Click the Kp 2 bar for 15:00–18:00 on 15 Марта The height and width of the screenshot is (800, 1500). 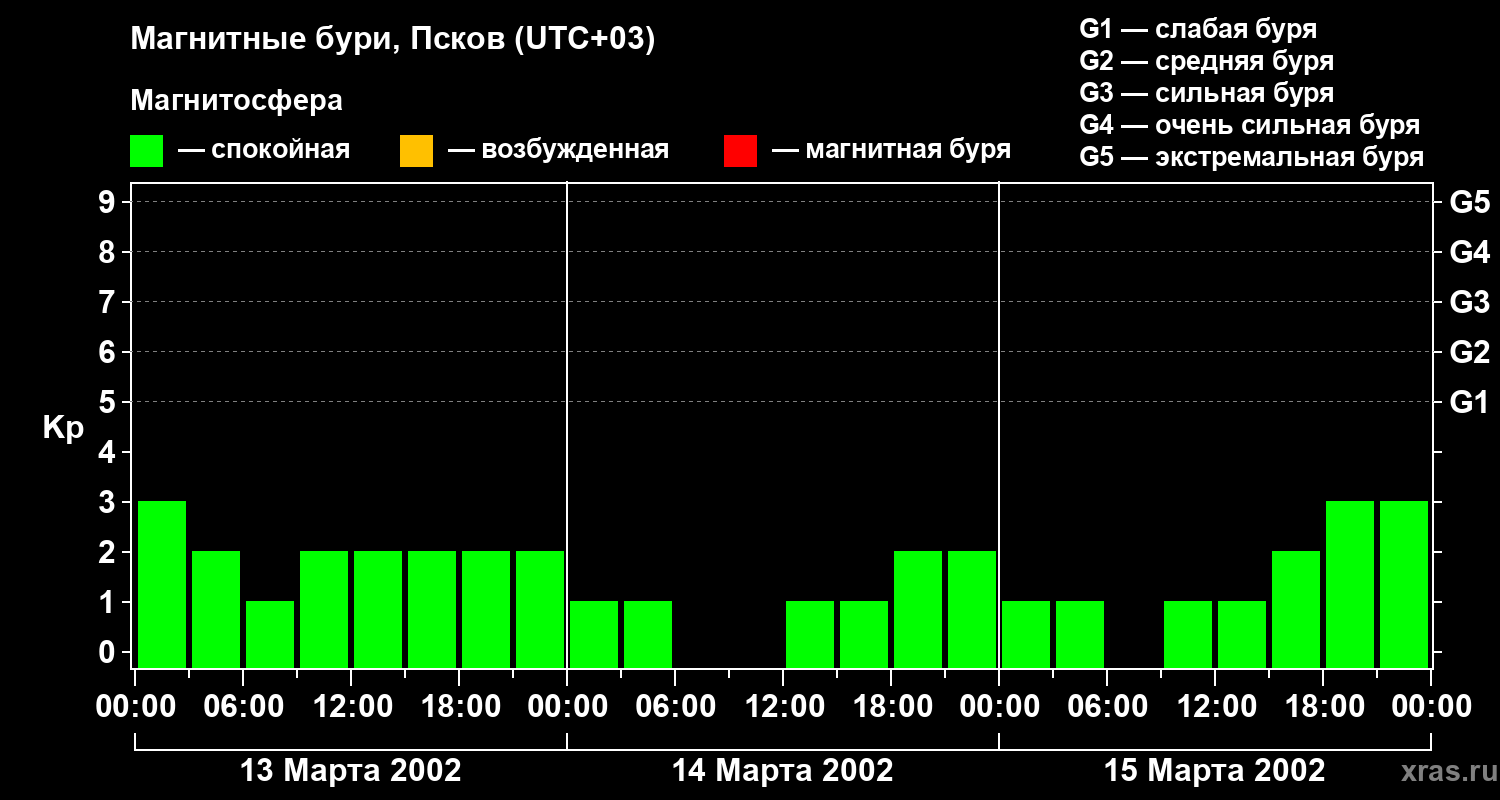(x=1296, y=609)
